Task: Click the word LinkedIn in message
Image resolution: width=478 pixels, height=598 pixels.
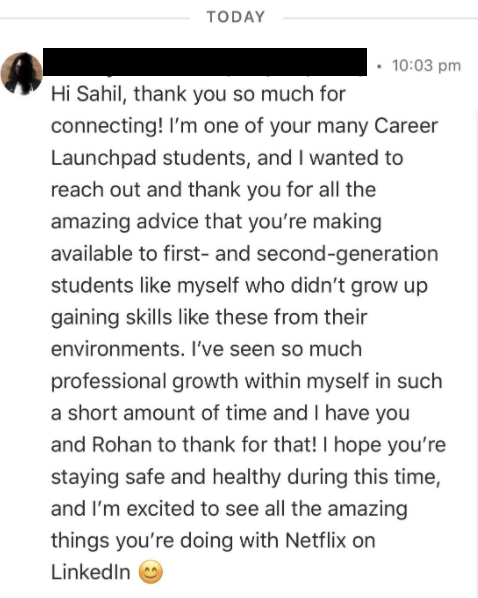Action: (91, 572)
